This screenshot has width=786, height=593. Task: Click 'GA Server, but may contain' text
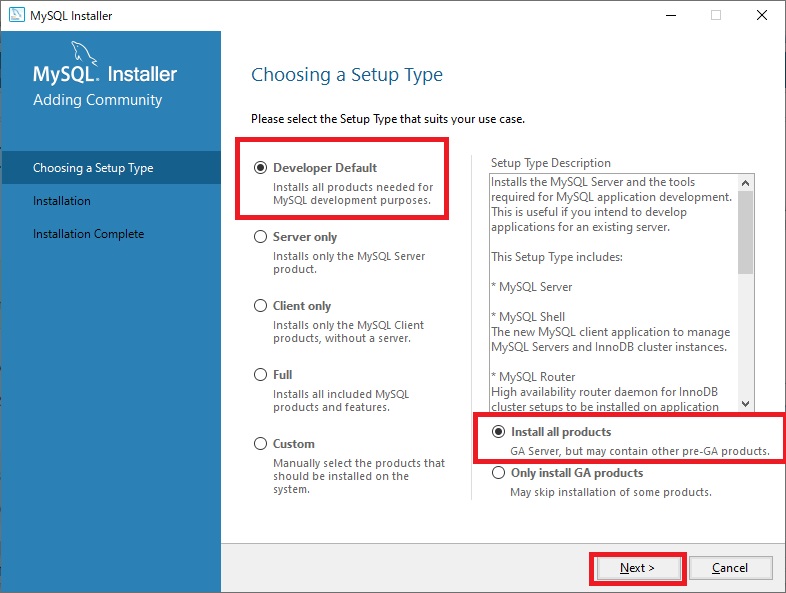640,451
